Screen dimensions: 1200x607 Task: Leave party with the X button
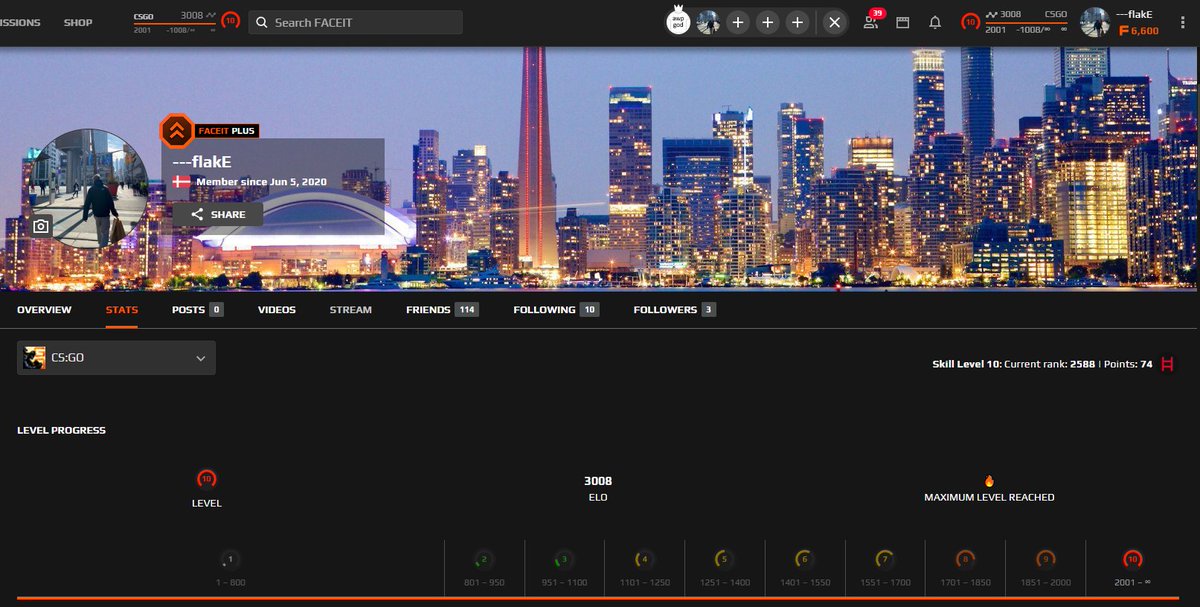[x=835, y=22]
